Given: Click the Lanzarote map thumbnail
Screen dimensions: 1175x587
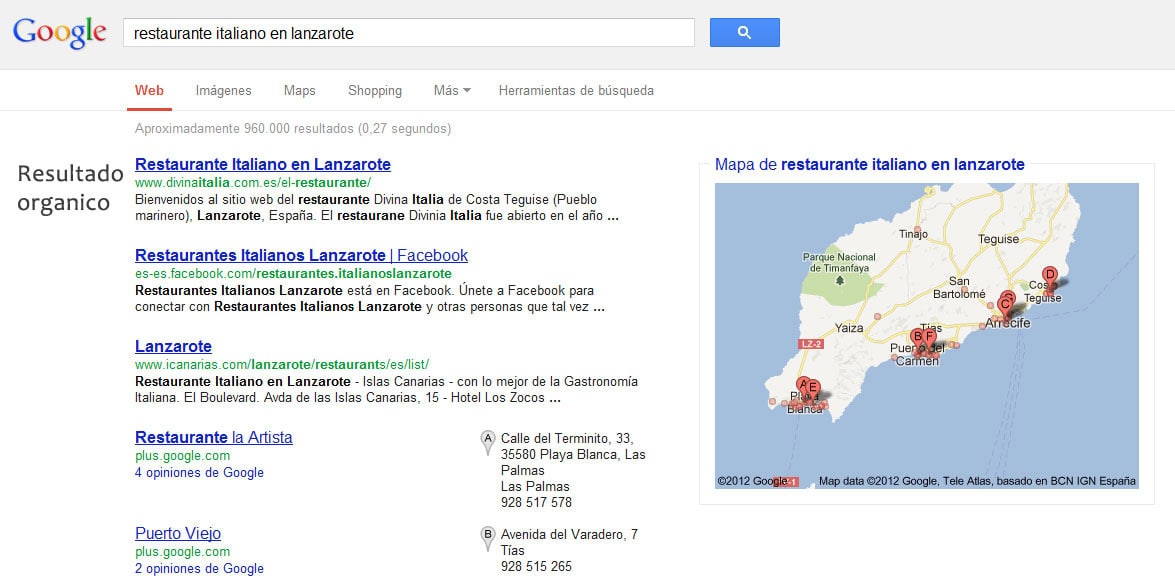Looking at the screenshot, I should (x=926, y=336).
